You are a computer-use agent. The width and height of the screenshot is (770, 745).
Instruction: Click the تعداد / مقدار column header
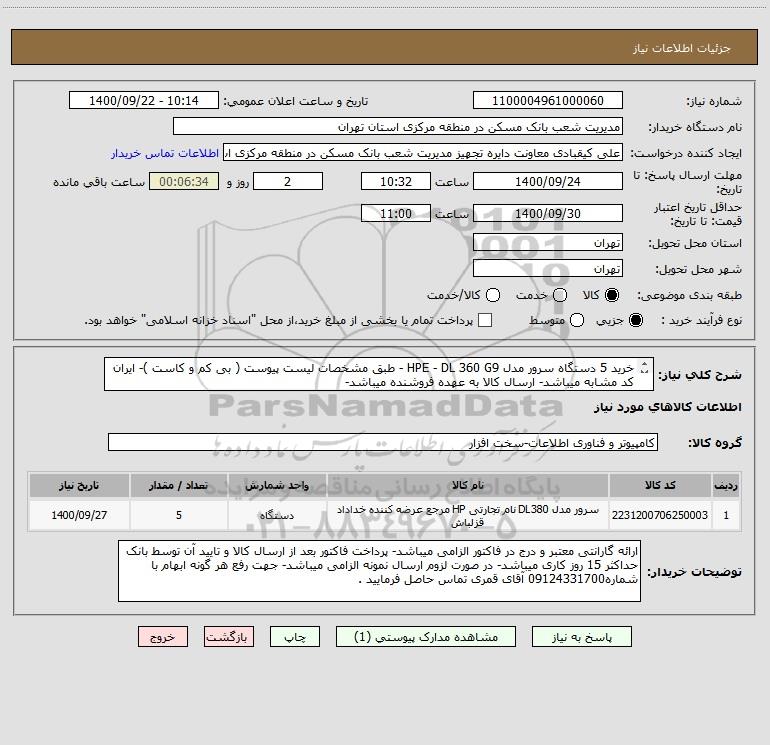[x=179, y=485]
